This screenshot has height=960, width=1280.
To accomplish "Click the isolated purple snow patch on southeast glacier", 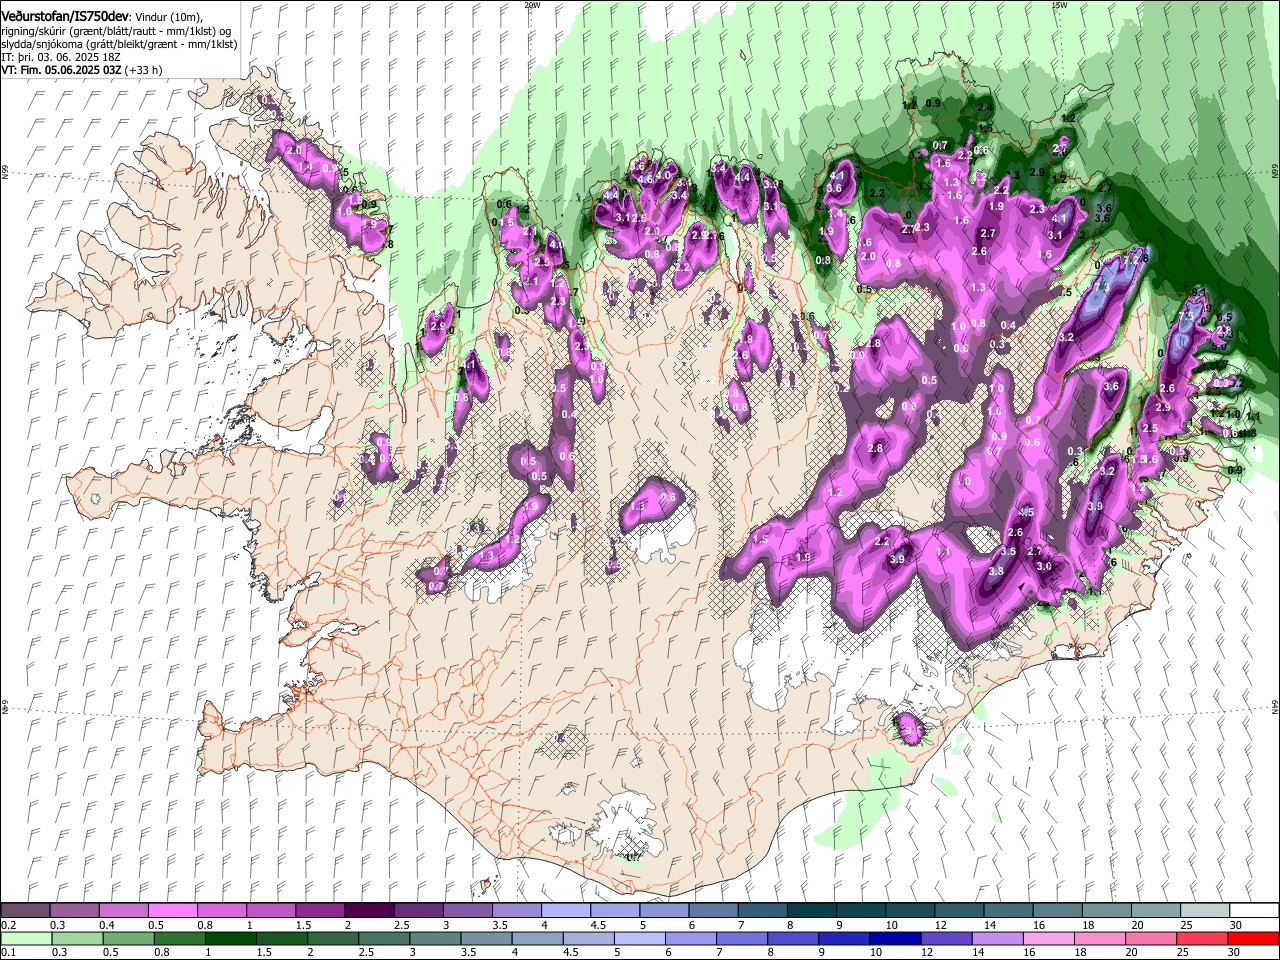I will coord(911,729).
